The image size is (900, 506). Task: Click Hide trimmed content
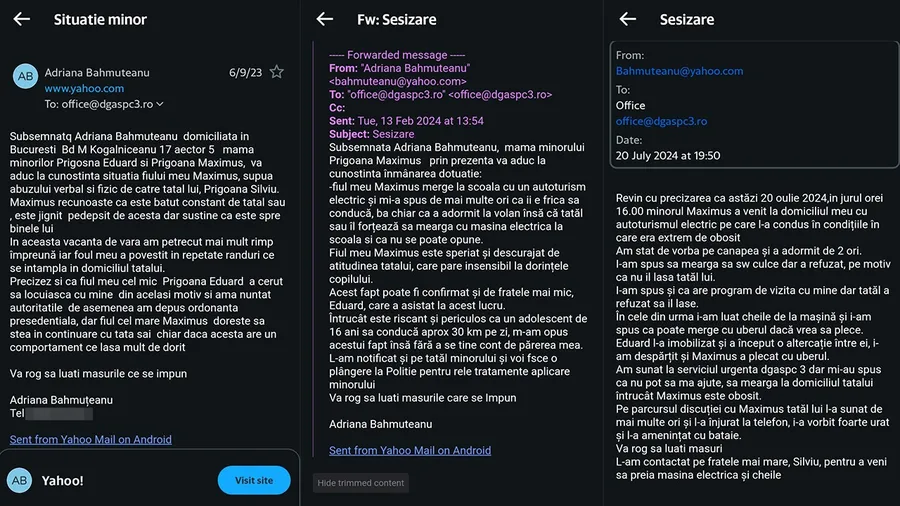tap(361, 483)
